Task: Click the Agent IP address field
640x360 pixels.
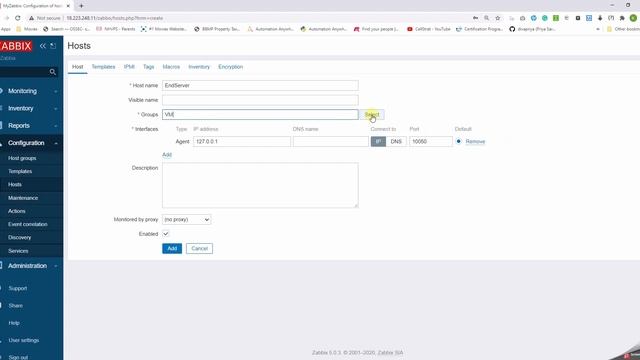Action: click(242, 141)
